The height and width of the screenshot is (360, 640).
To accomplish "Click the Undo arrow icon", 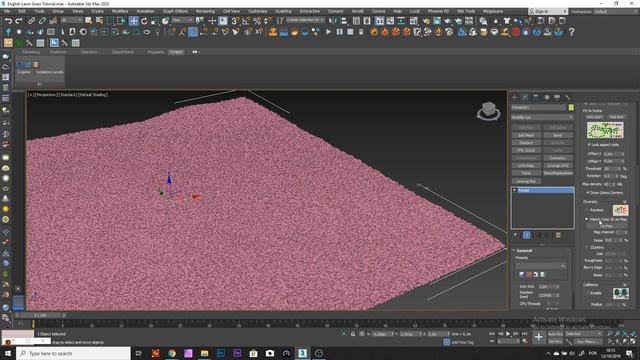I will (8, 21).
